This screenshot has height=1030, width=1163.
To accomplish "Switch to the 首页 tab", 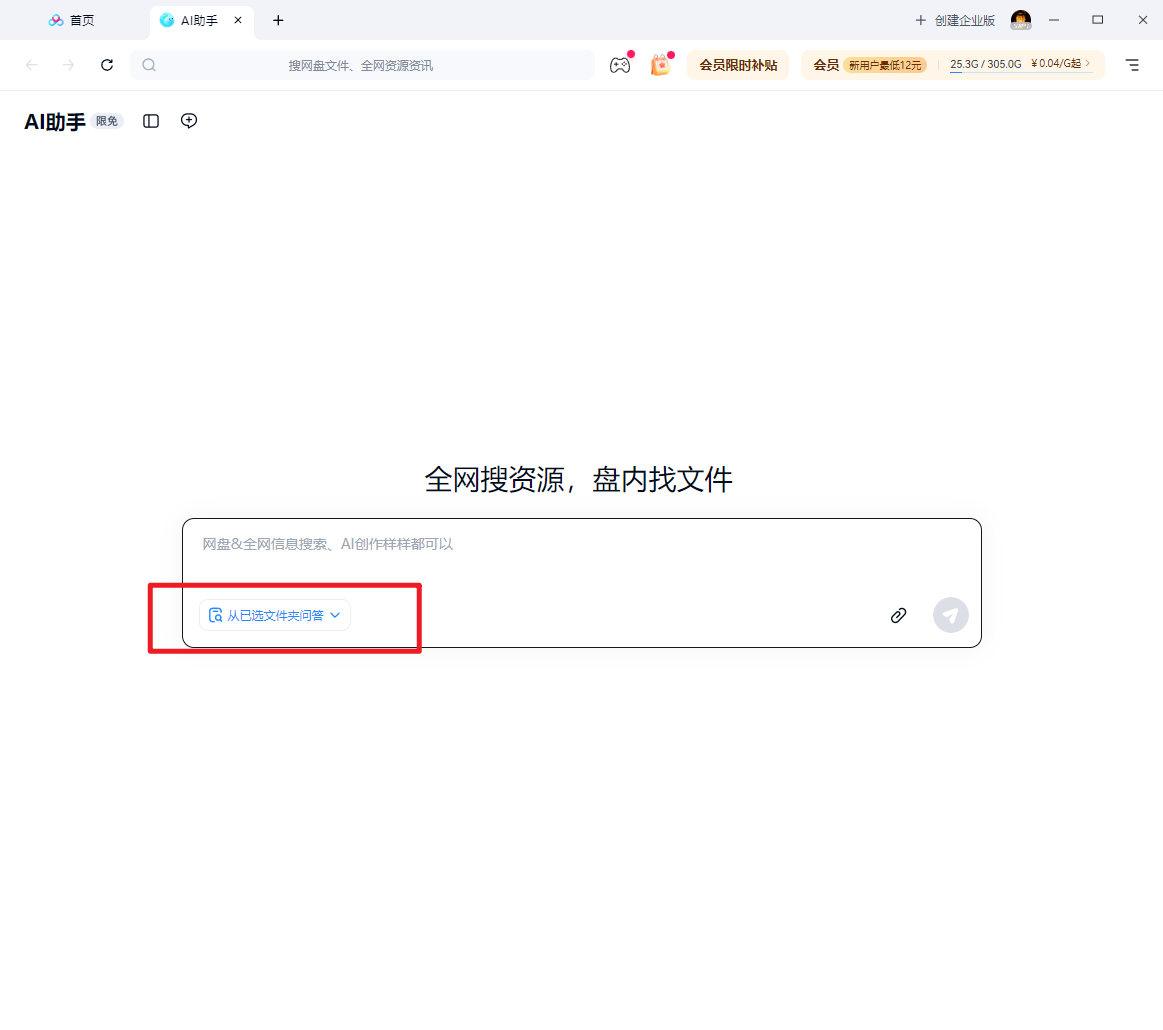I will click(71, 20).
